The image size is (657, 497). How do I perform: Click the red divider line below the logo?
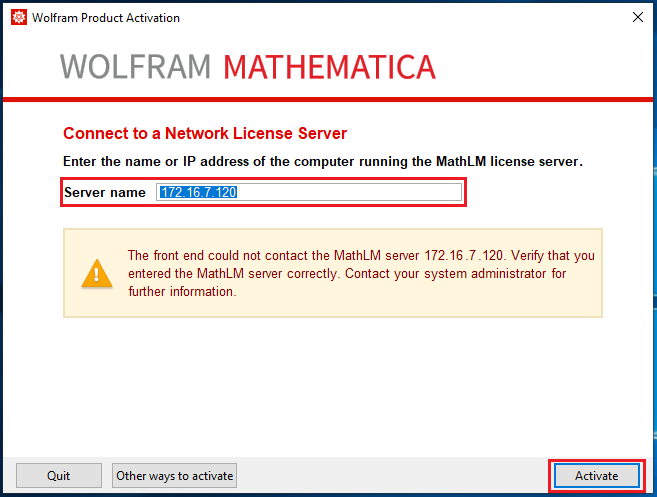coord(328,99)
